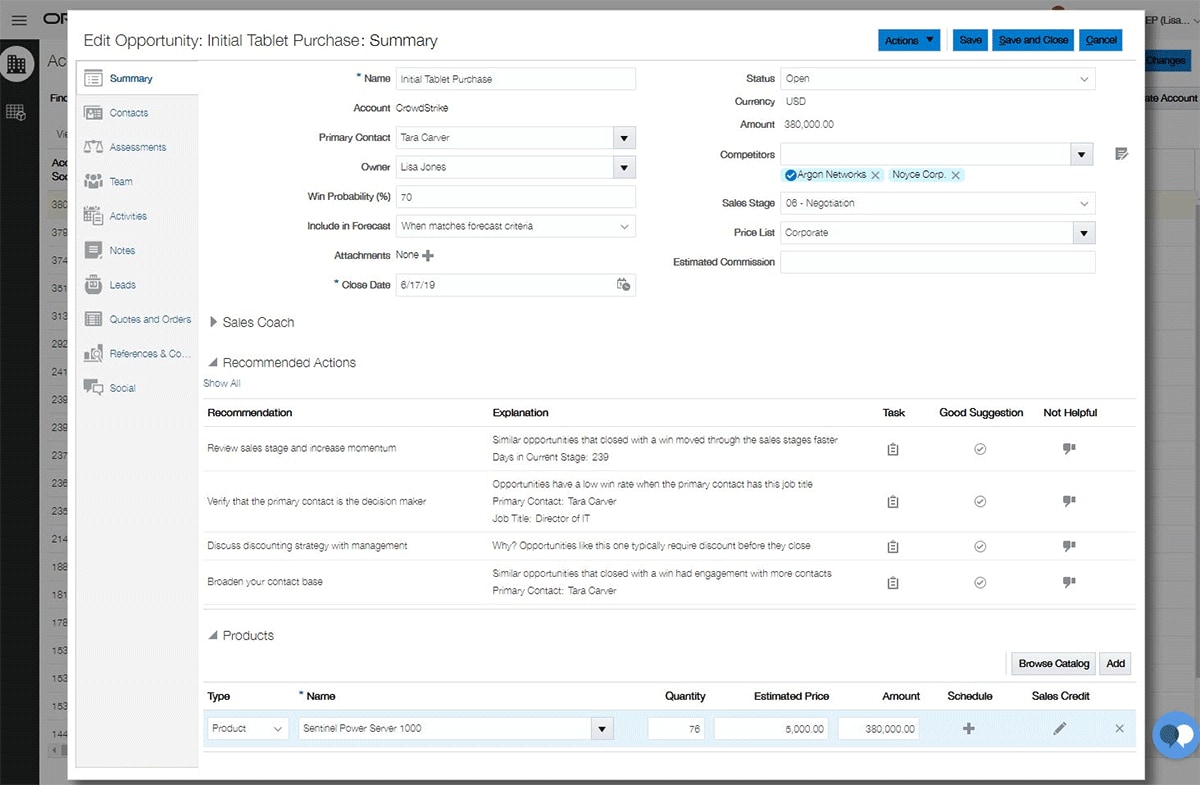Image resolution: width=1200 pixels, height=785 pixels.
Task: Switch to the Contacts tab
Action: (129, 113)
